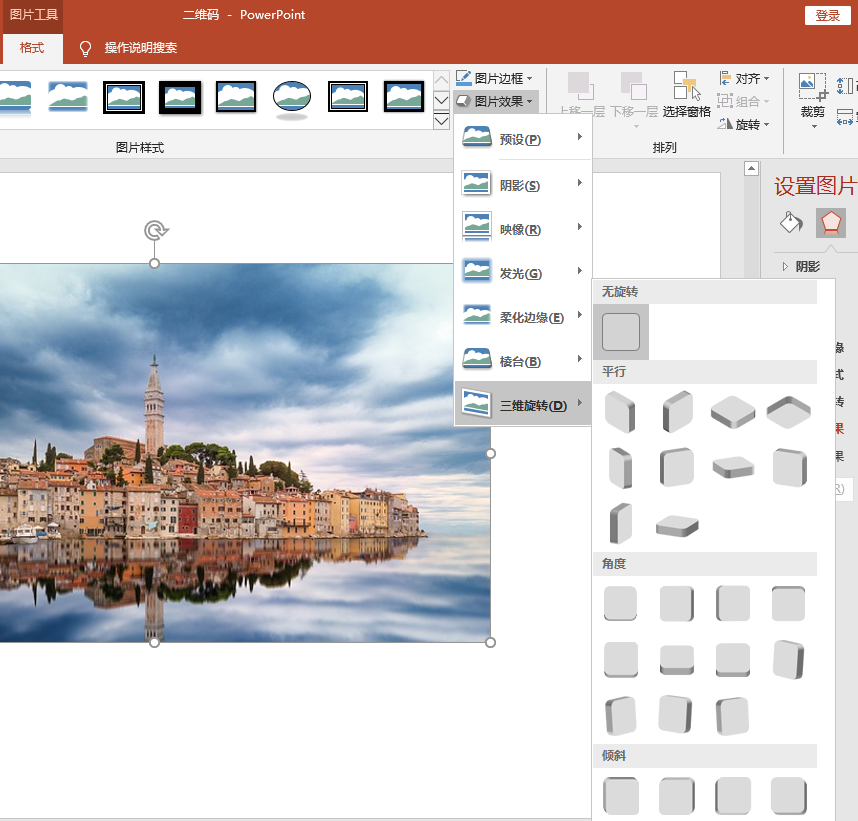Viewport: 858px width, 821px height.
Task: Open the 图片效果 dropdown
Action: [495, 101]
